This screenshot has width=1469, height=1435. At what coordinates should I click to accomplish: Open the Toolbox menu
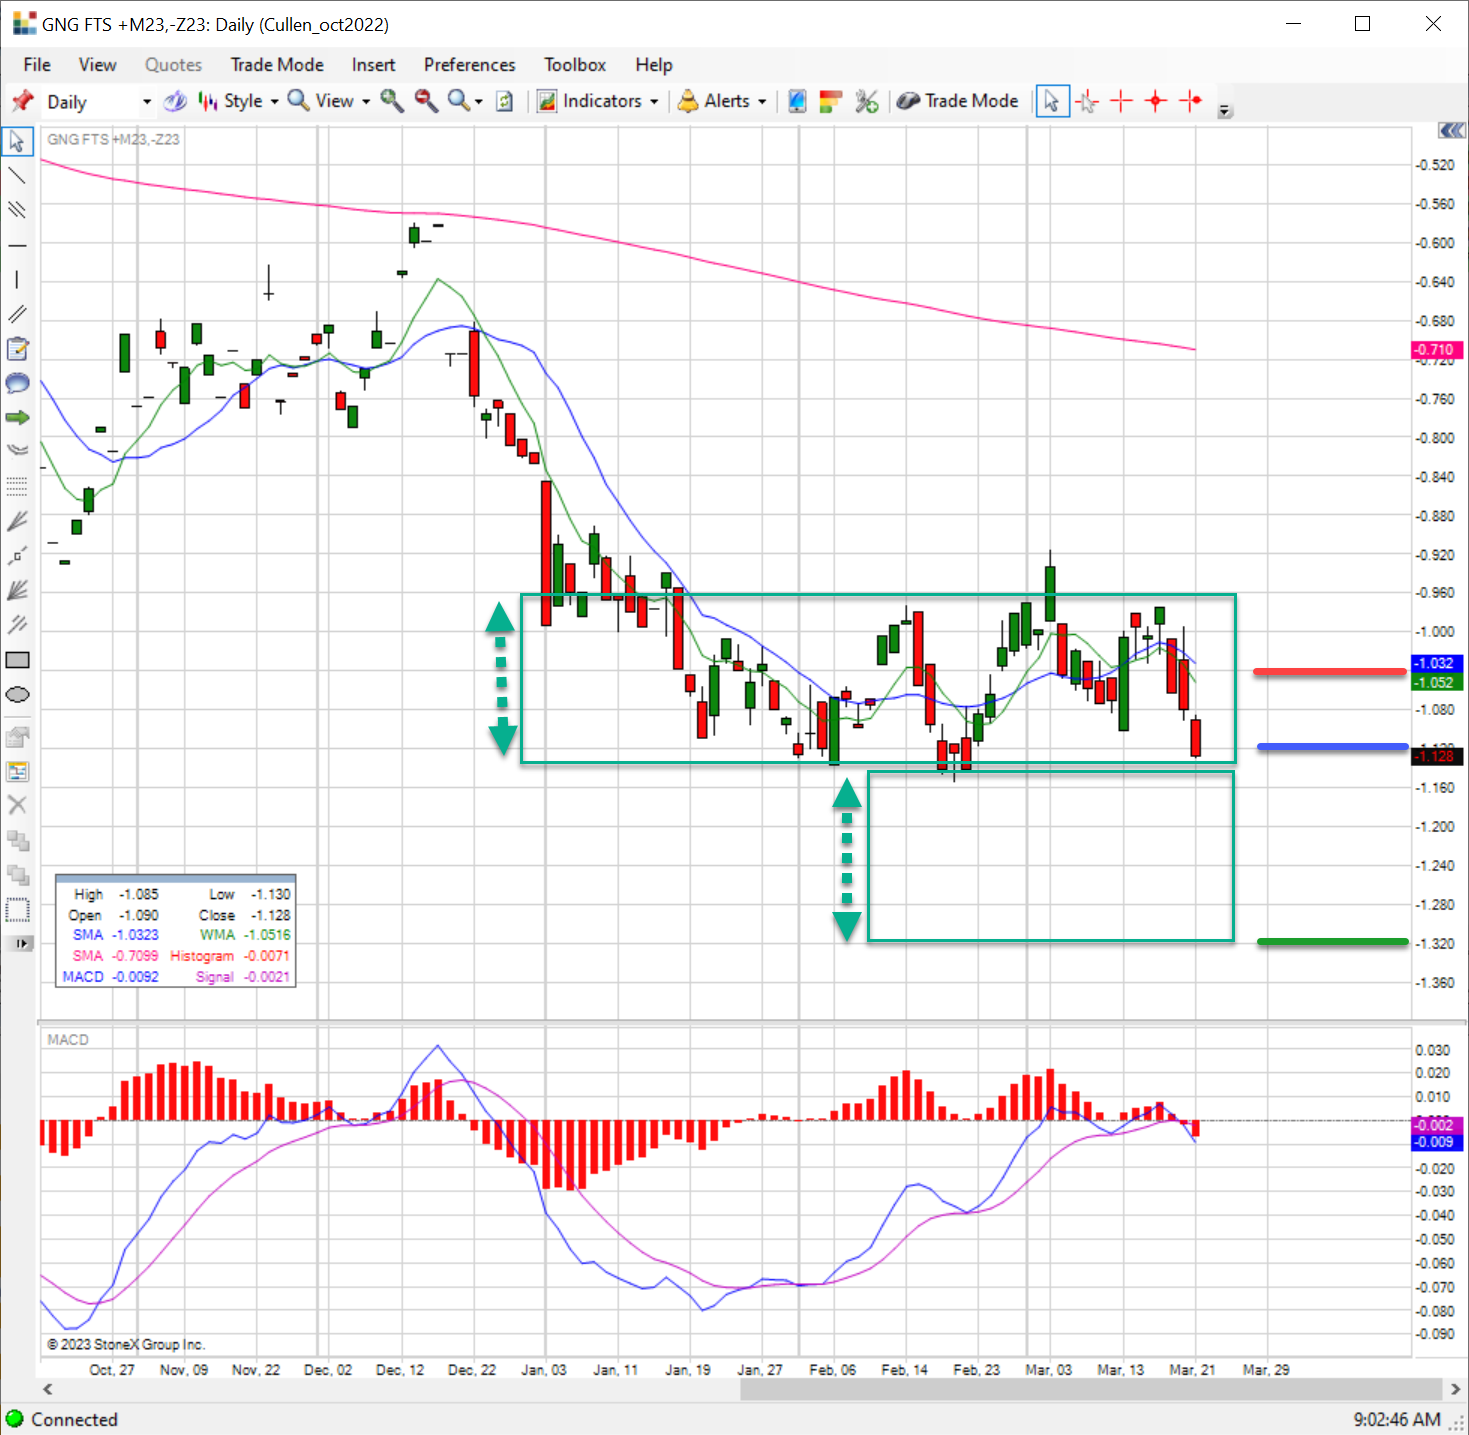575,65
